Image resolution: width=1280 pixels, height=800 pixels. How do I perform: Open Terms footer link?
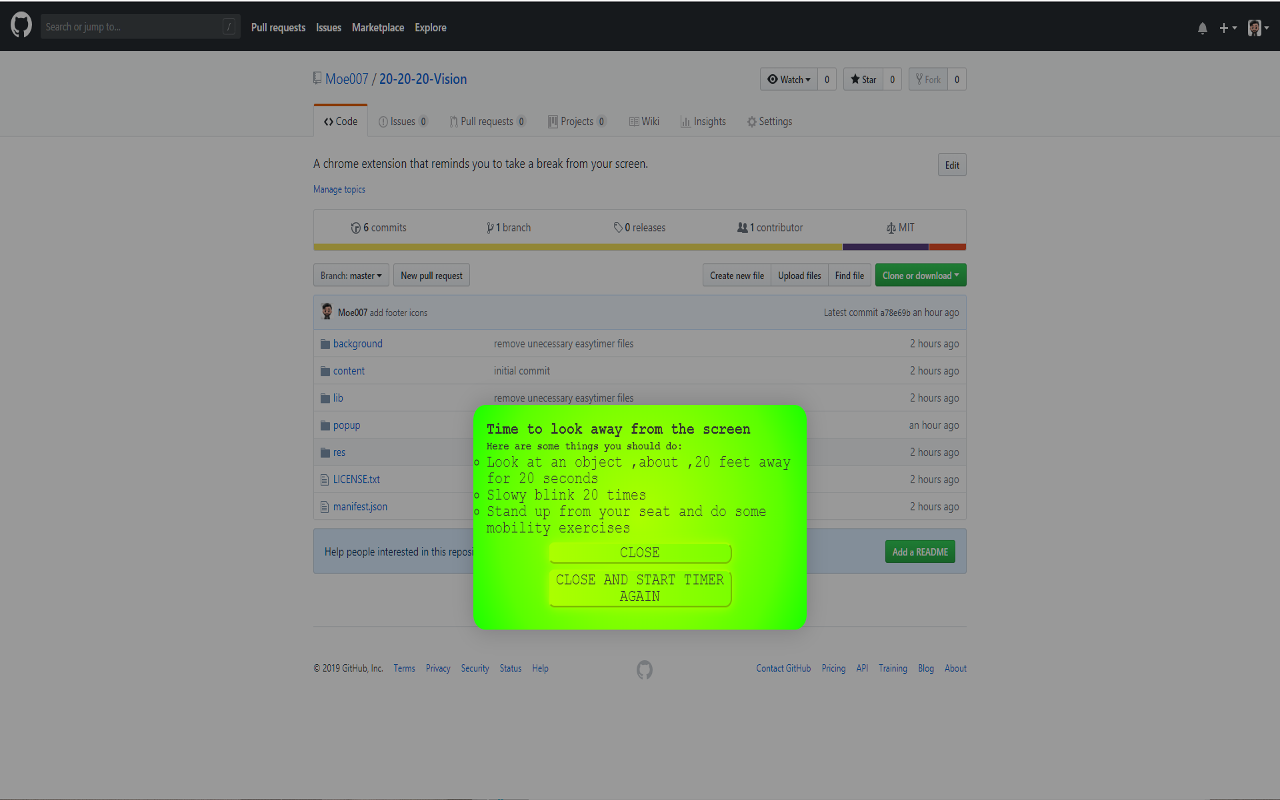tap(404, 668)
